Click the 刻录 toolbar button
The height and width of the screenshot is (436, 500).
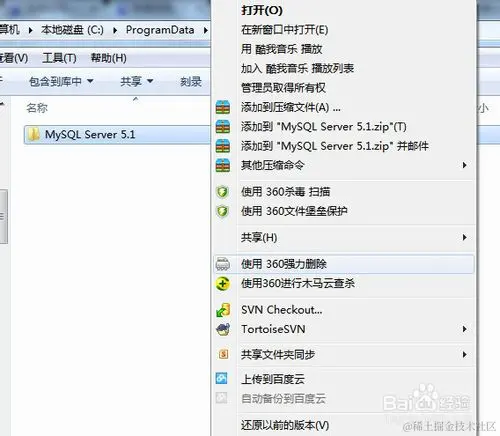click(191, 81)
